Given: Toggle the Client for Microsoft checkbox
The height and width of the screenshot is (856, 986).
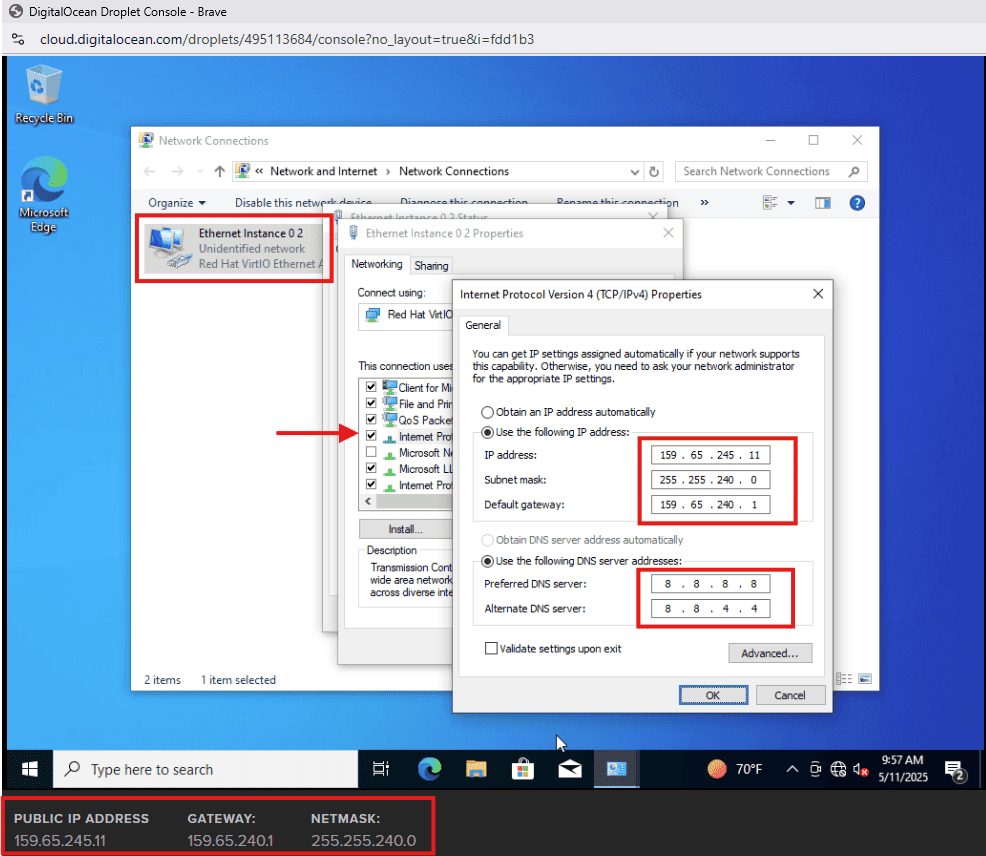Looking at the screenshot, I should pos(371,386).
